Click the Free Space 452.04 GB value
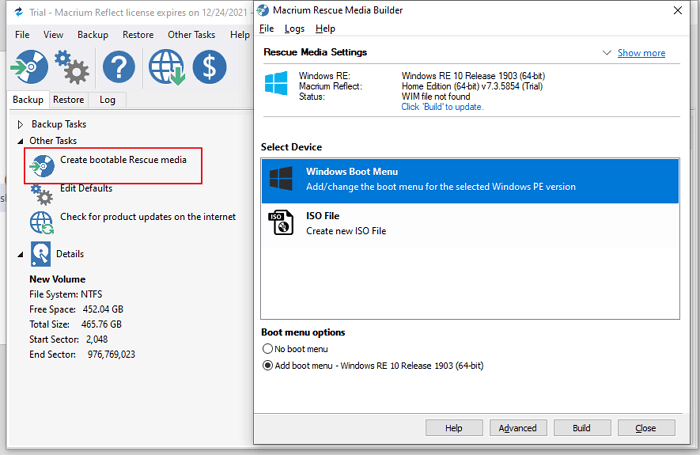 (103, 309)
